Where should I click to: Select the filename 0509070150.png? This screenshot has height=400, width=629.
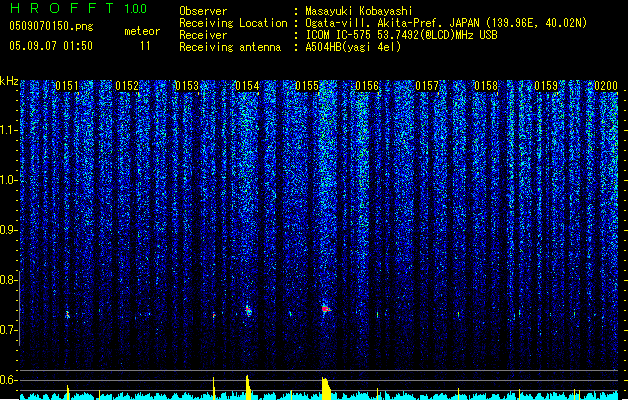(x=51, y=26)
